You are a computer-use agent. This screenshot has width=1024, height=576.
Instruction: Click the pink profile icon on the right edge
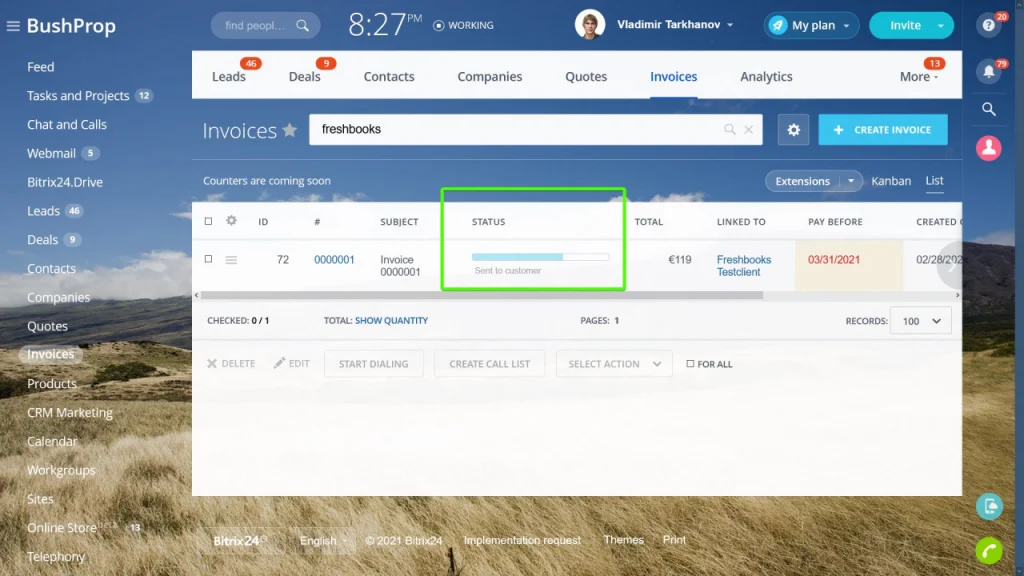(x=988, y=147)
